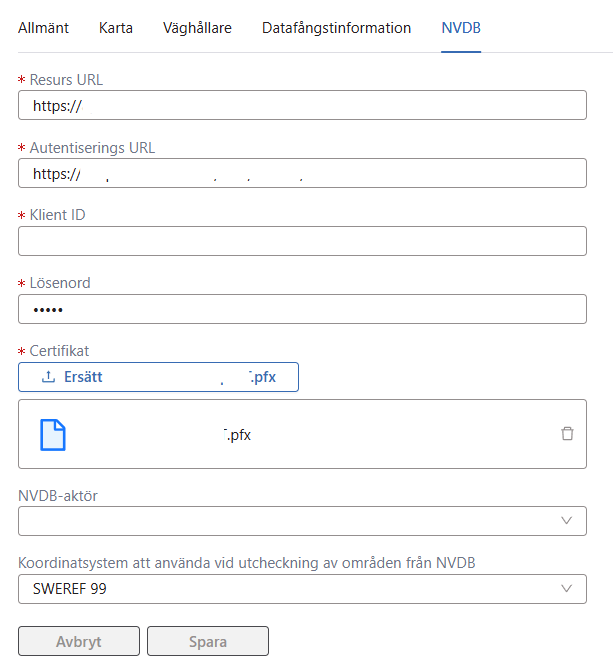Viewport: 613px width, 663px height.
Task: Focus the Resurs URL input field
Action: [302, 105]
